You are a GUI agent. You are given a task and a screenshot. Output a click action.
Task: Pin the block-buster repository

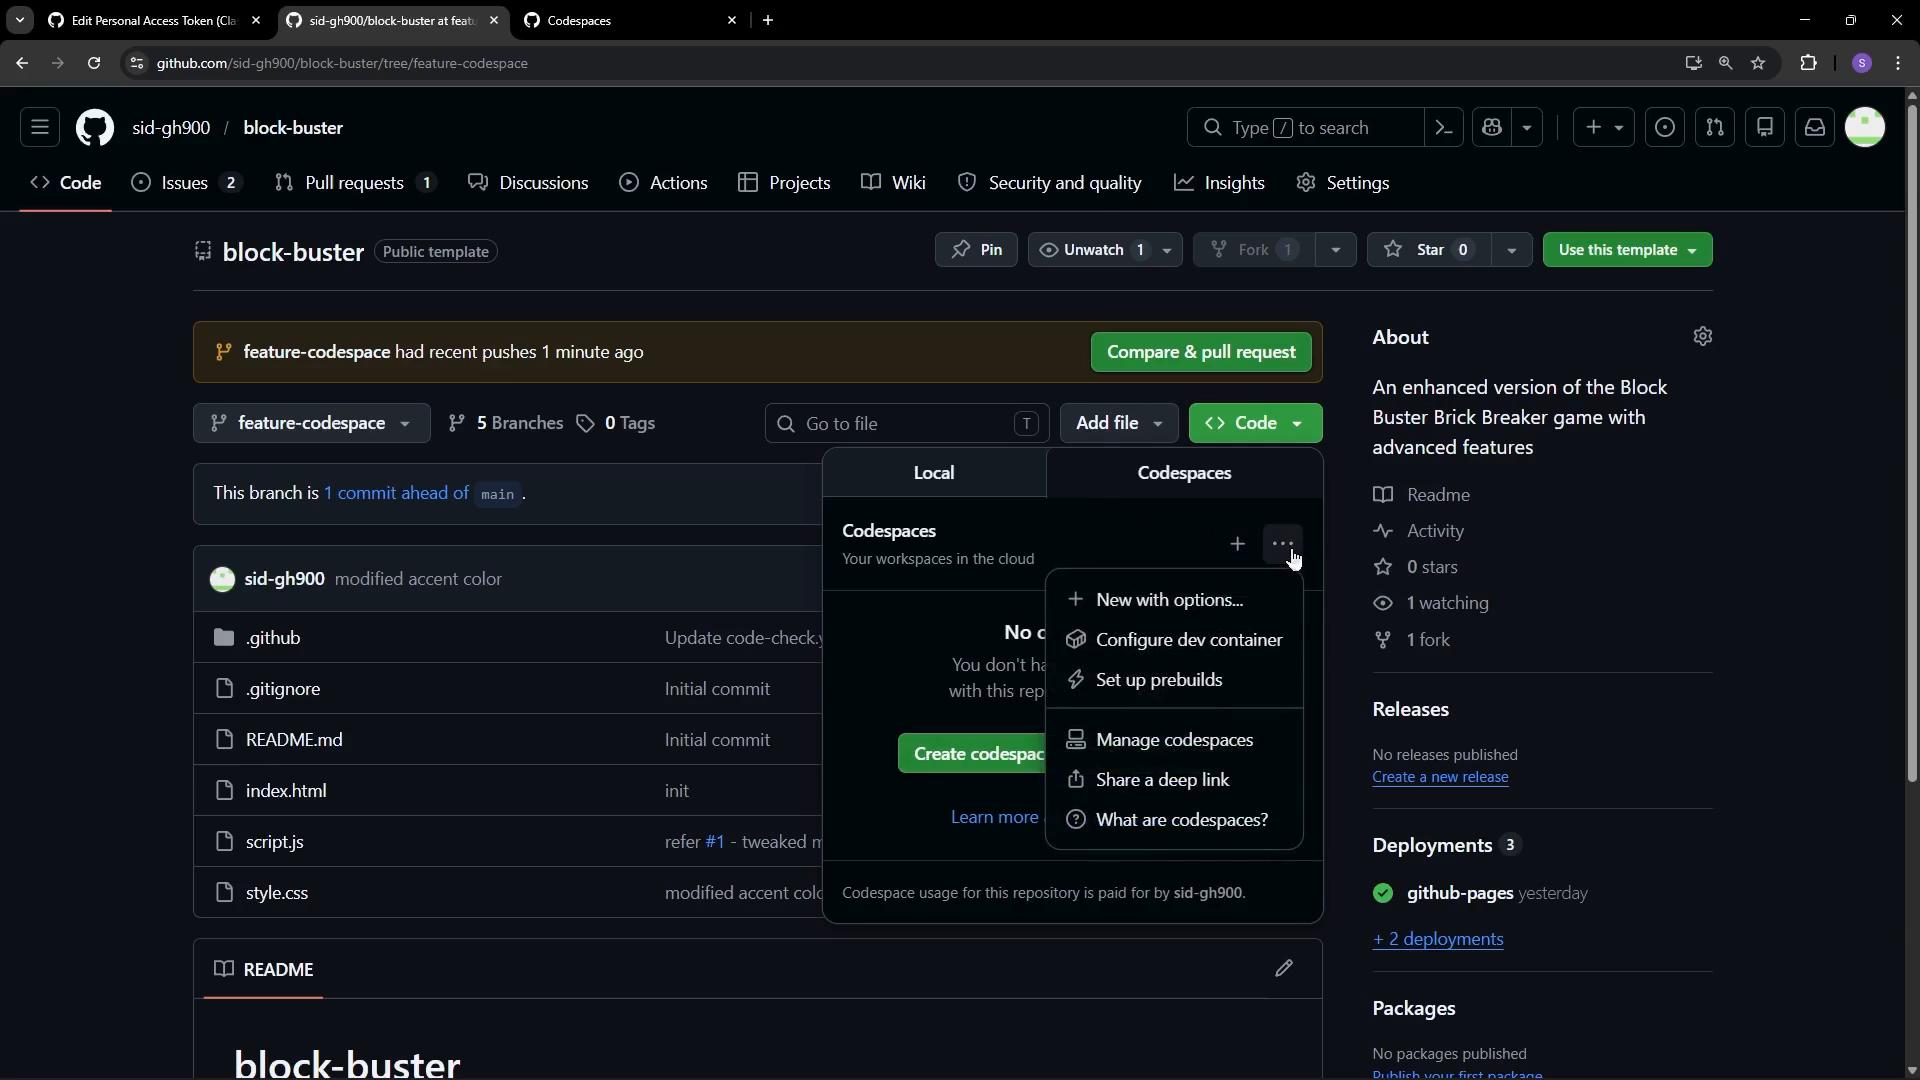(x=976, y=250)
